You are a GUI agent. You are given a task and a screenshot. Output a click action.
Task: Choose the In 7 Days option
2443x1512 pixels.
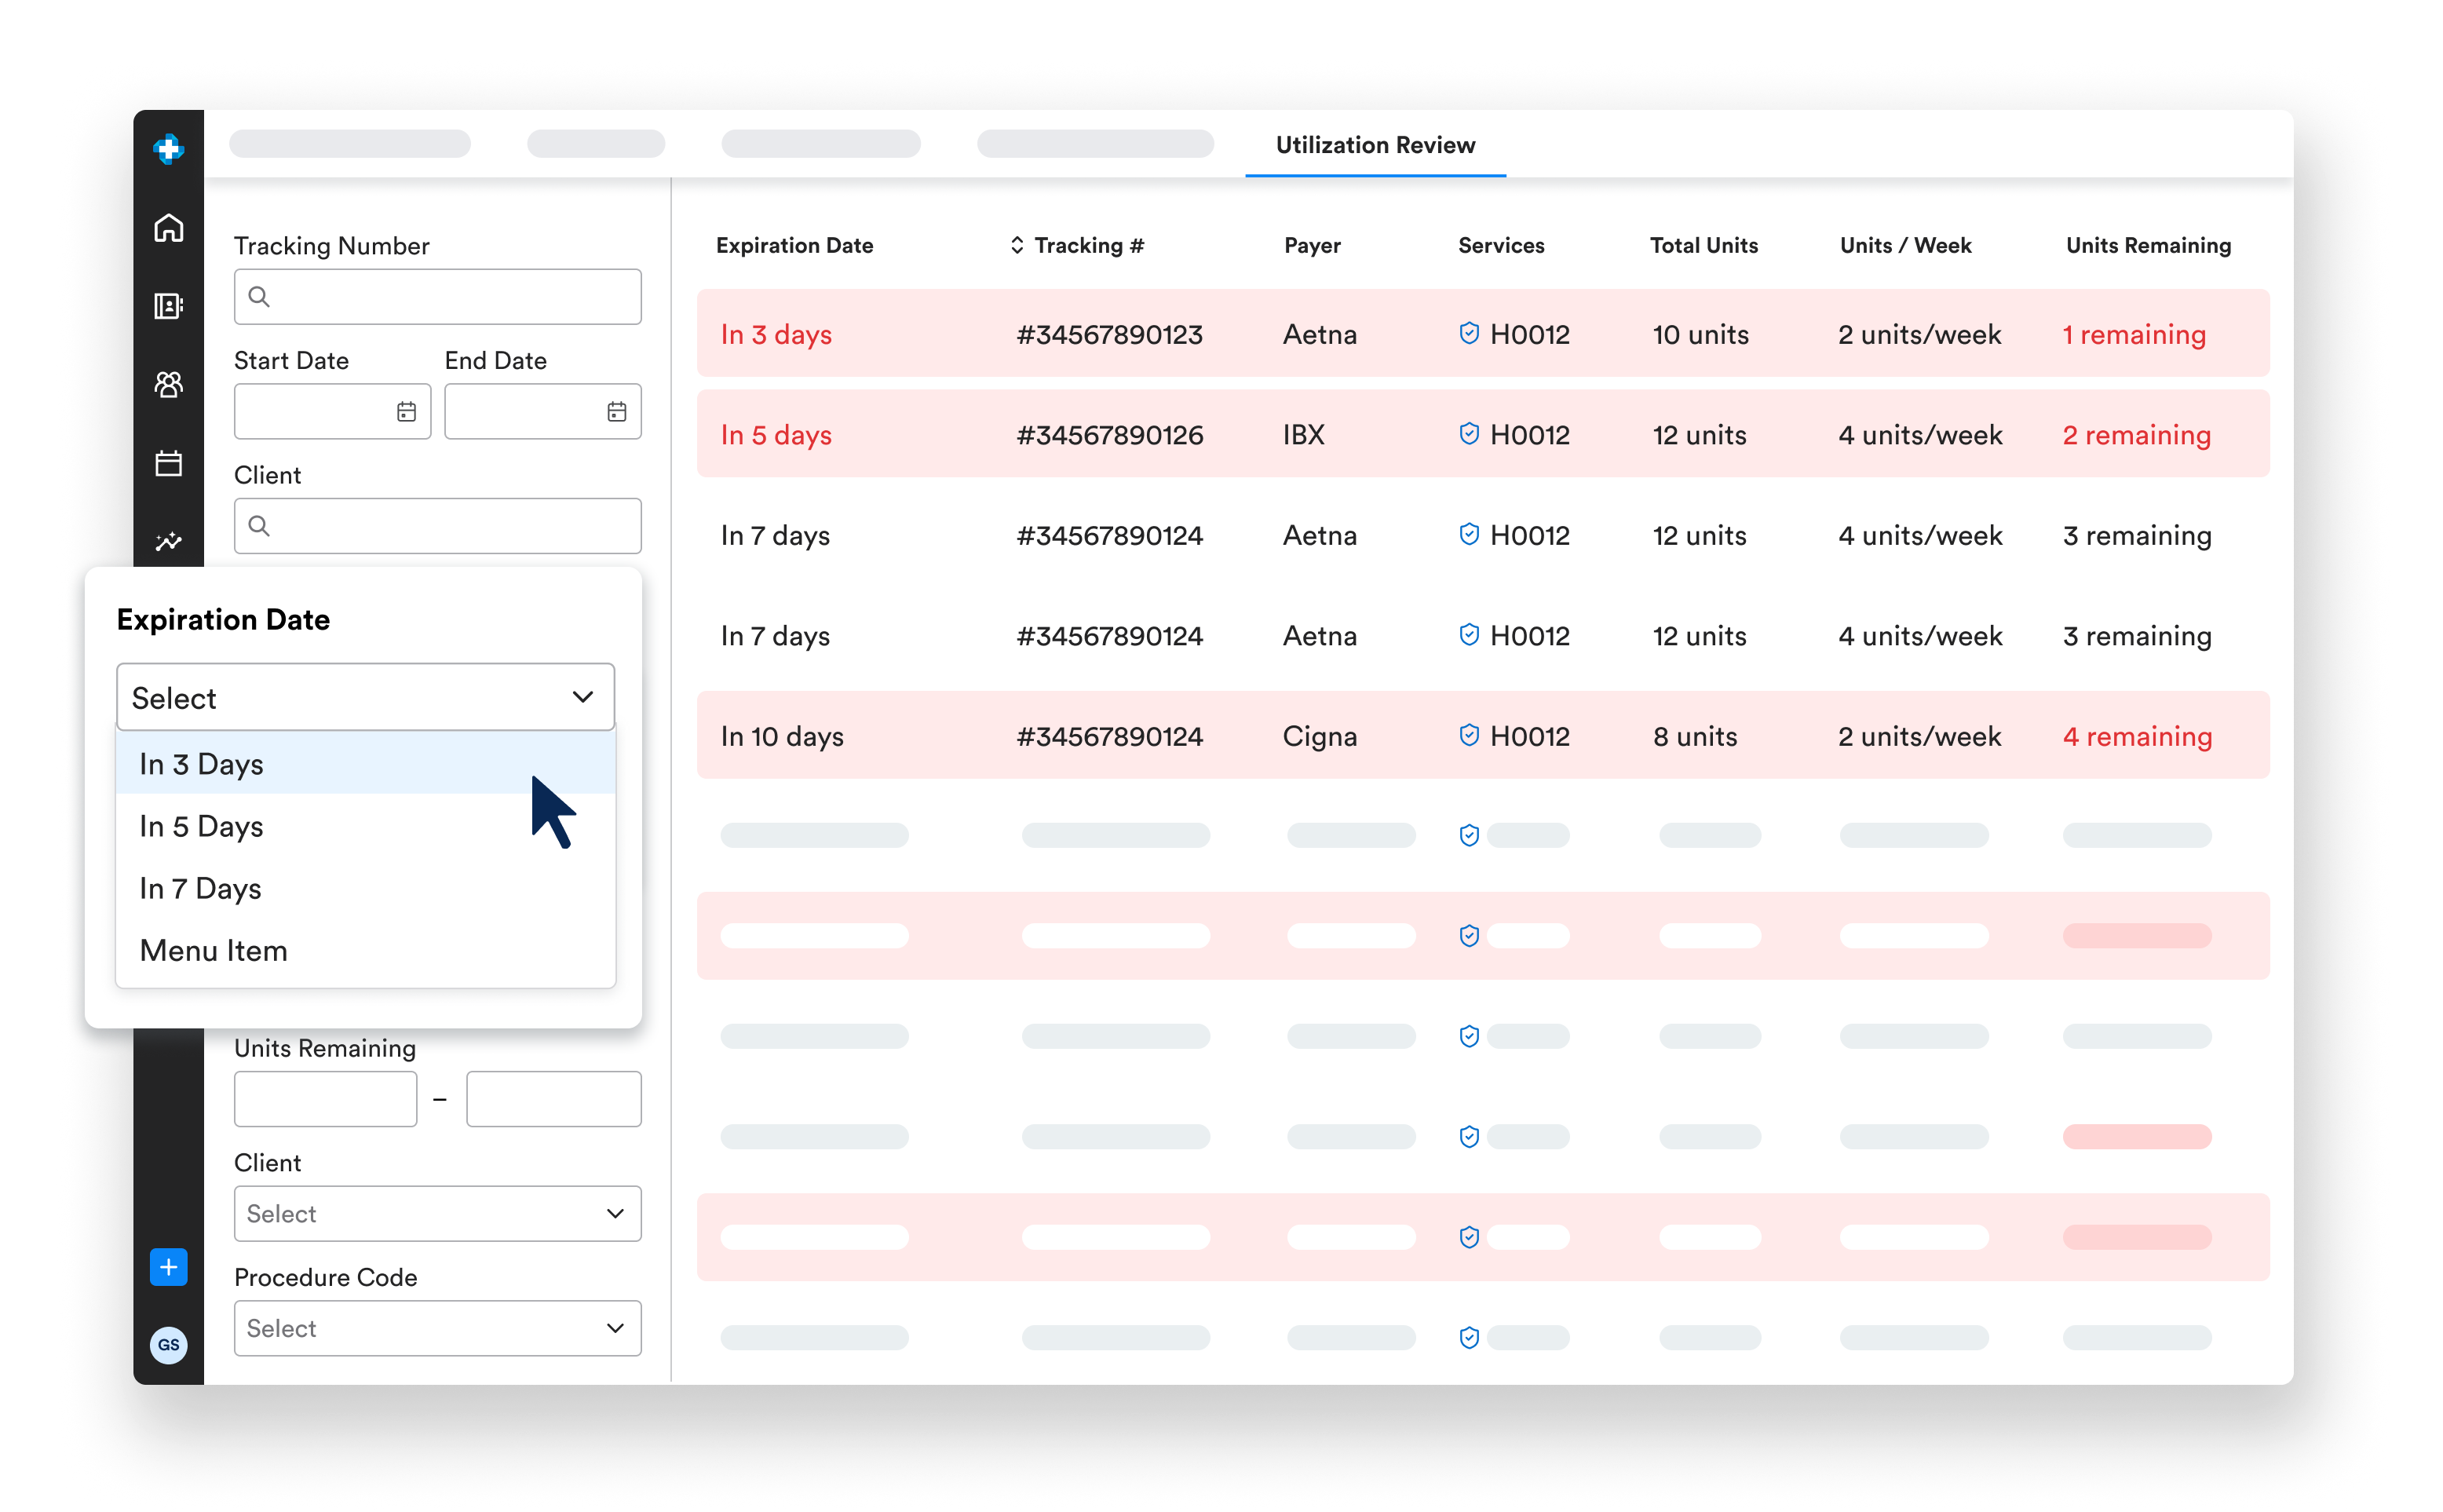click(201, 888)
